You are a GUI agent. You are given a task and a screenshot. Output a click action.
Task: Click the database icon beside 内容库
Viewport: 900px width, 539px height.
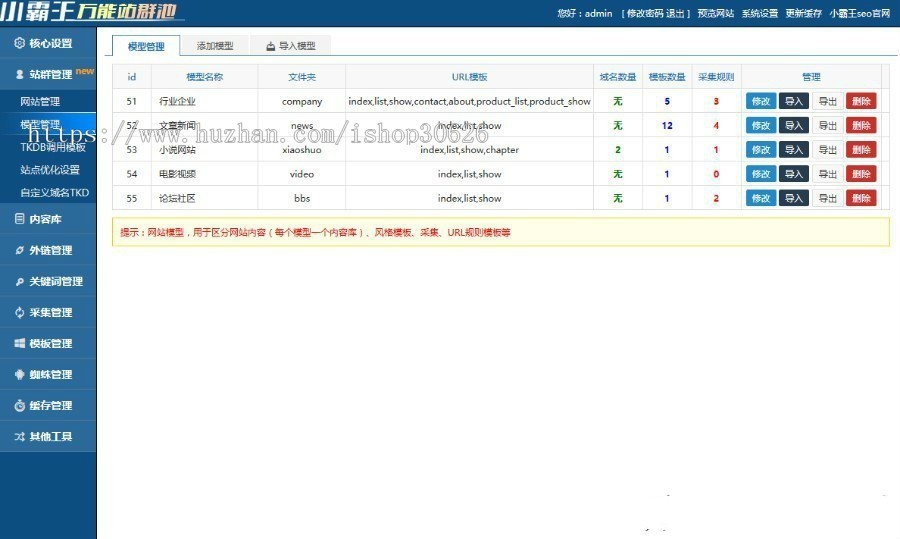coord(20,219)
